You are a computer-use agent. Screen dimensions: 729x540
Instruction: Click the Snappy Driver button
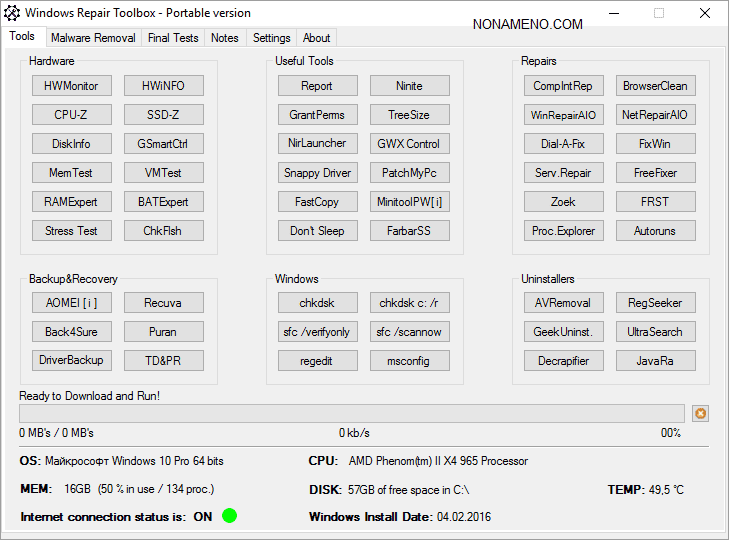(317, 173)
